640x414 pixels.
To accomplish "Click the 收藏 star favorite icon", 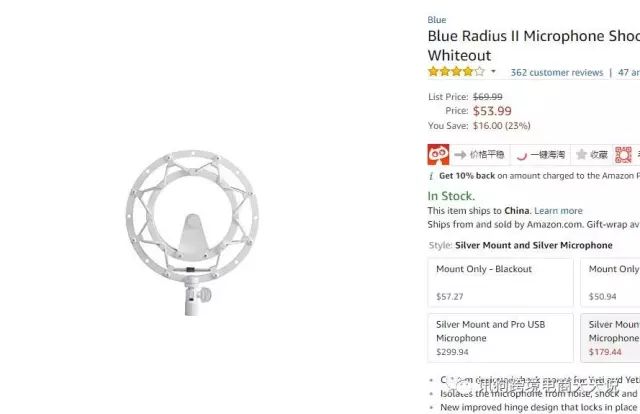I will (x=581, y=154).
